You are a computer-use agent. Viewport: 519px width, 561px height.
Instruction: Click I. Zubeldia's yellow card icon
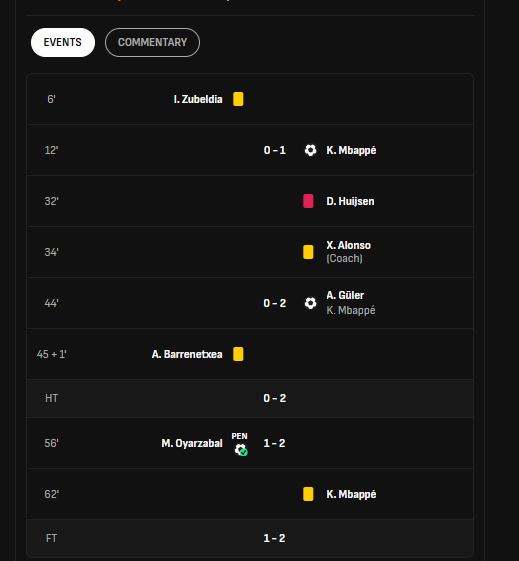238,99
